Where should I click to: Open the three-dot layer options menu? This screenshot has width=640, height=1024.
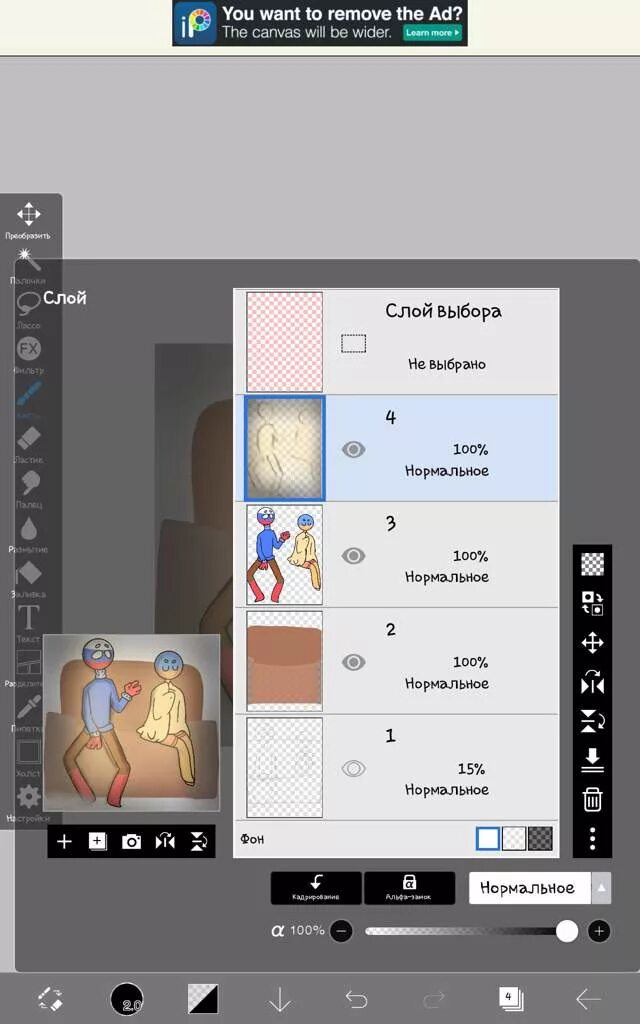tap(592, 839)
